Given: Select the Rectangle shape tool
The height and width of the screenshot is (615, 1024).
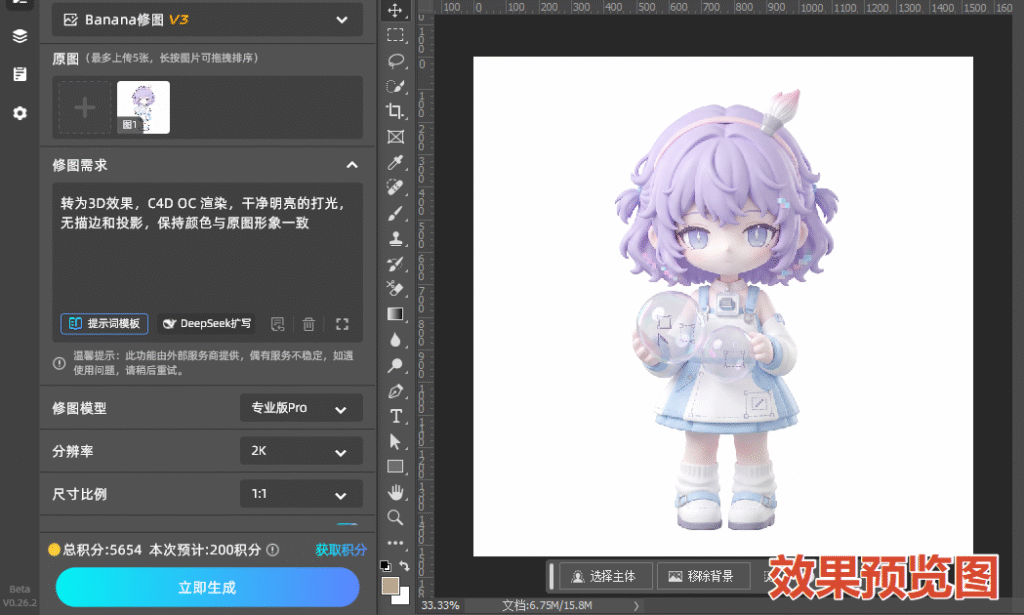Looking at the screenshot, I should point(395,467).
